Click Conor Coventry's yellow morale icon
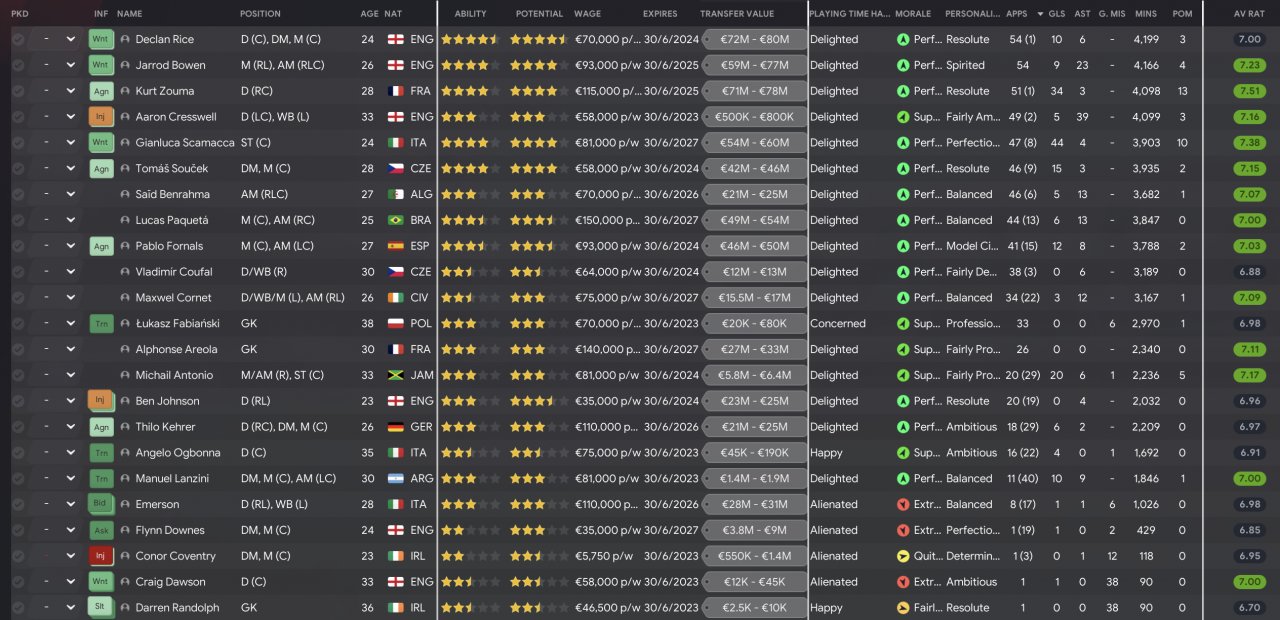This screenshot has width=1280, height=620. (903, 556)
